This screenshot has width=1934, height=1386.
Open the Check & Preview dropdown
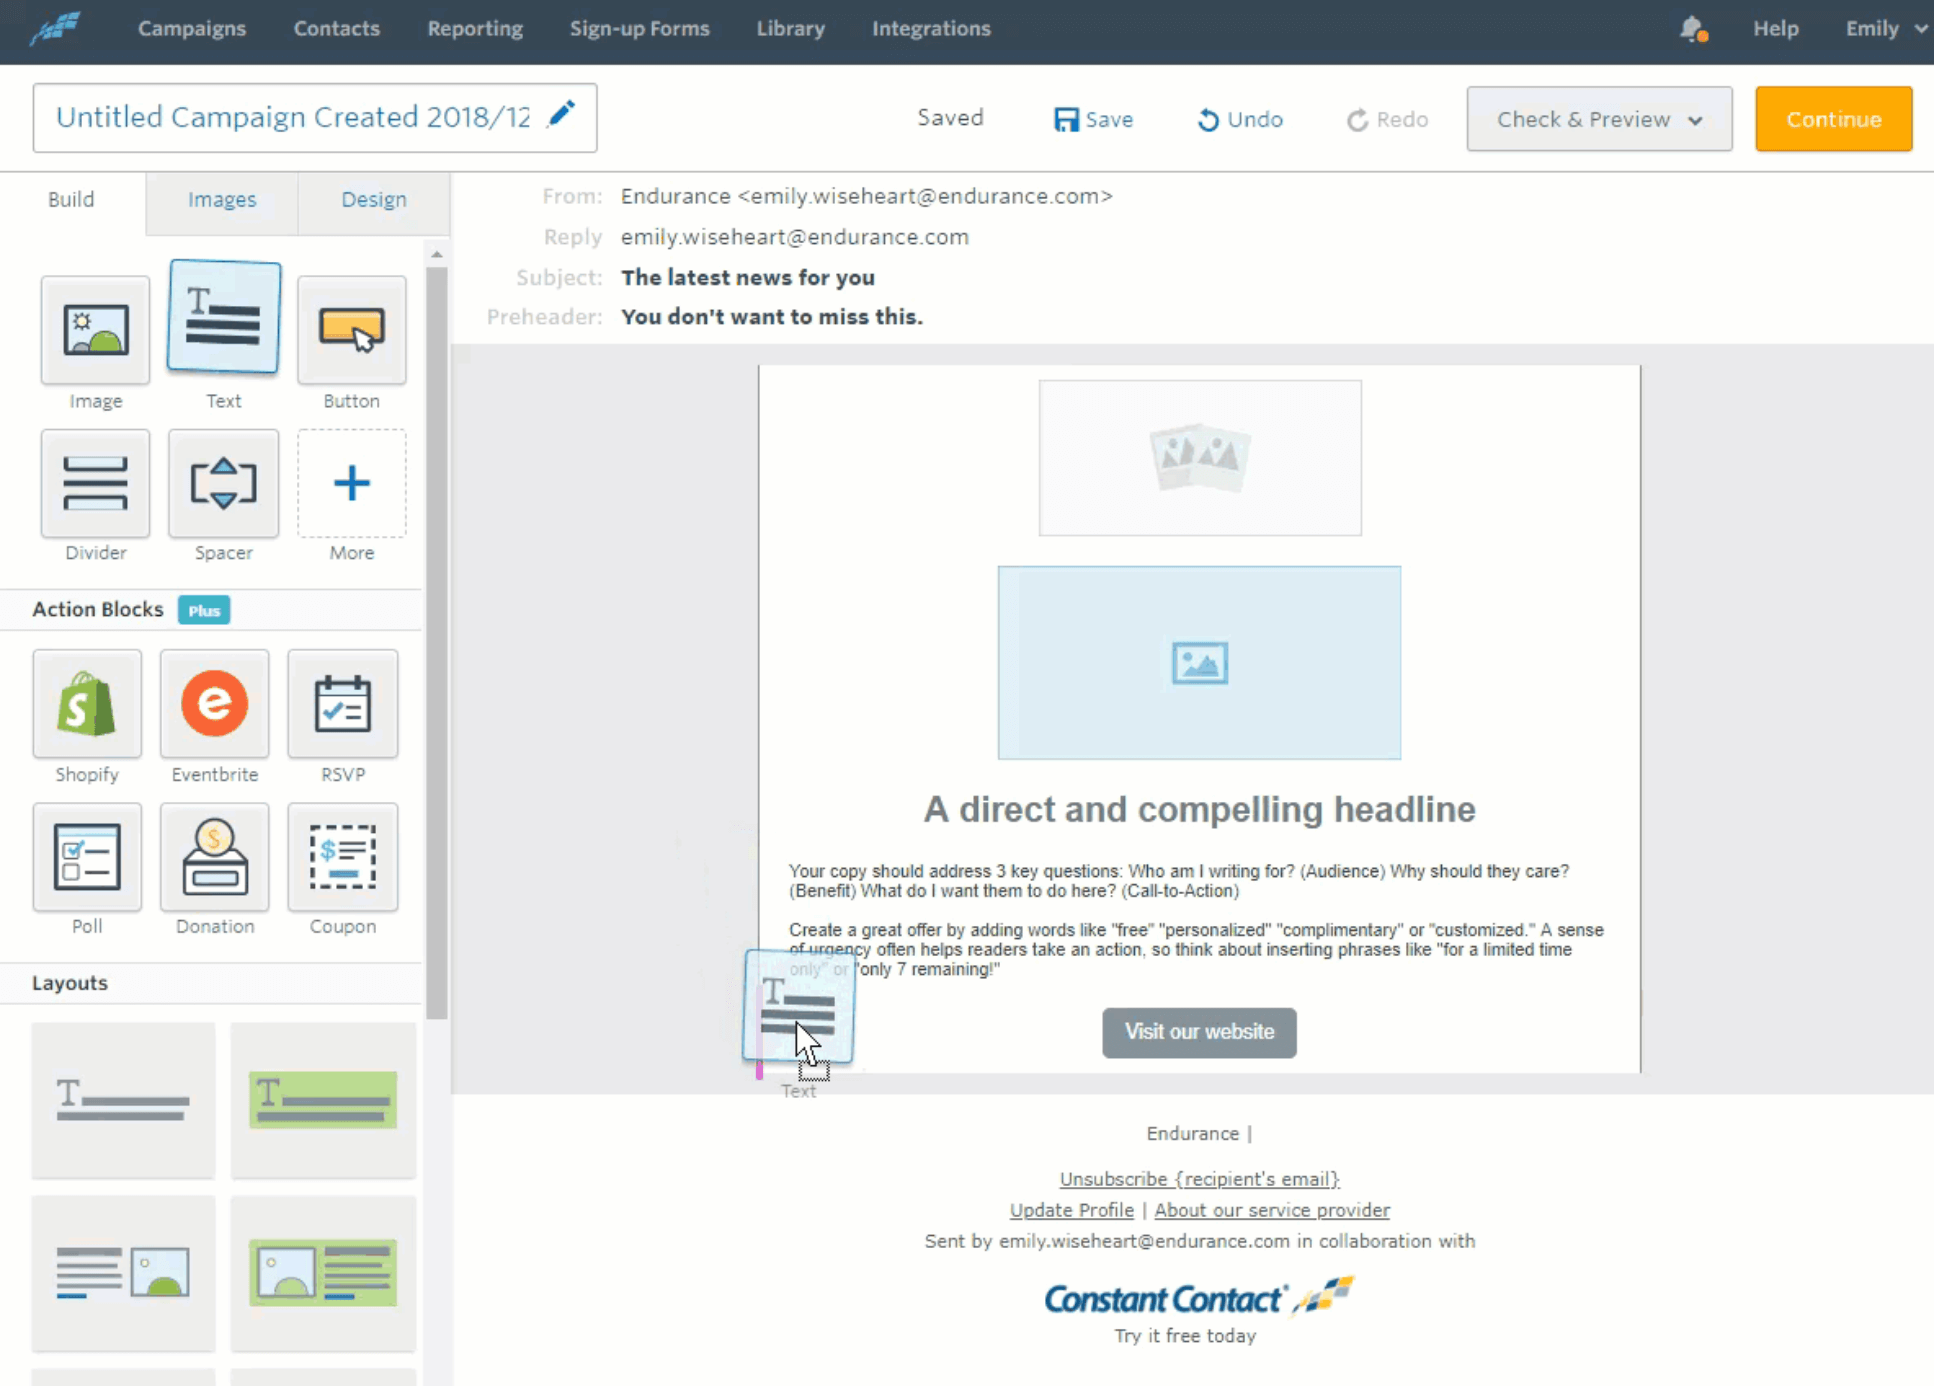[x=1598, y=119]
